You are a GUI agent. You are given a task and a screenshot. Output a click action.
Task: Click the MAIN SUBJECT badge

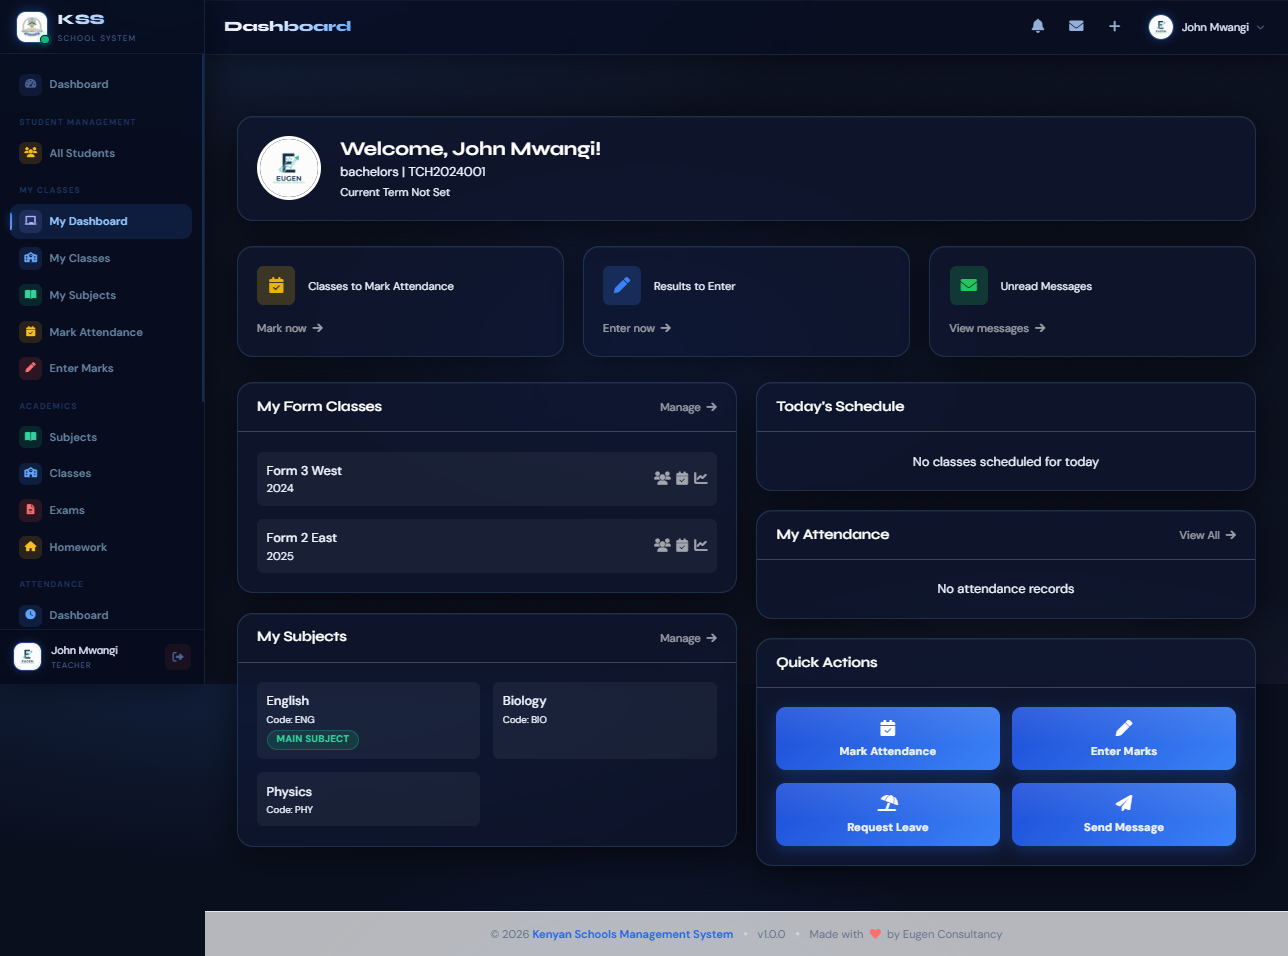coord(312,739)
